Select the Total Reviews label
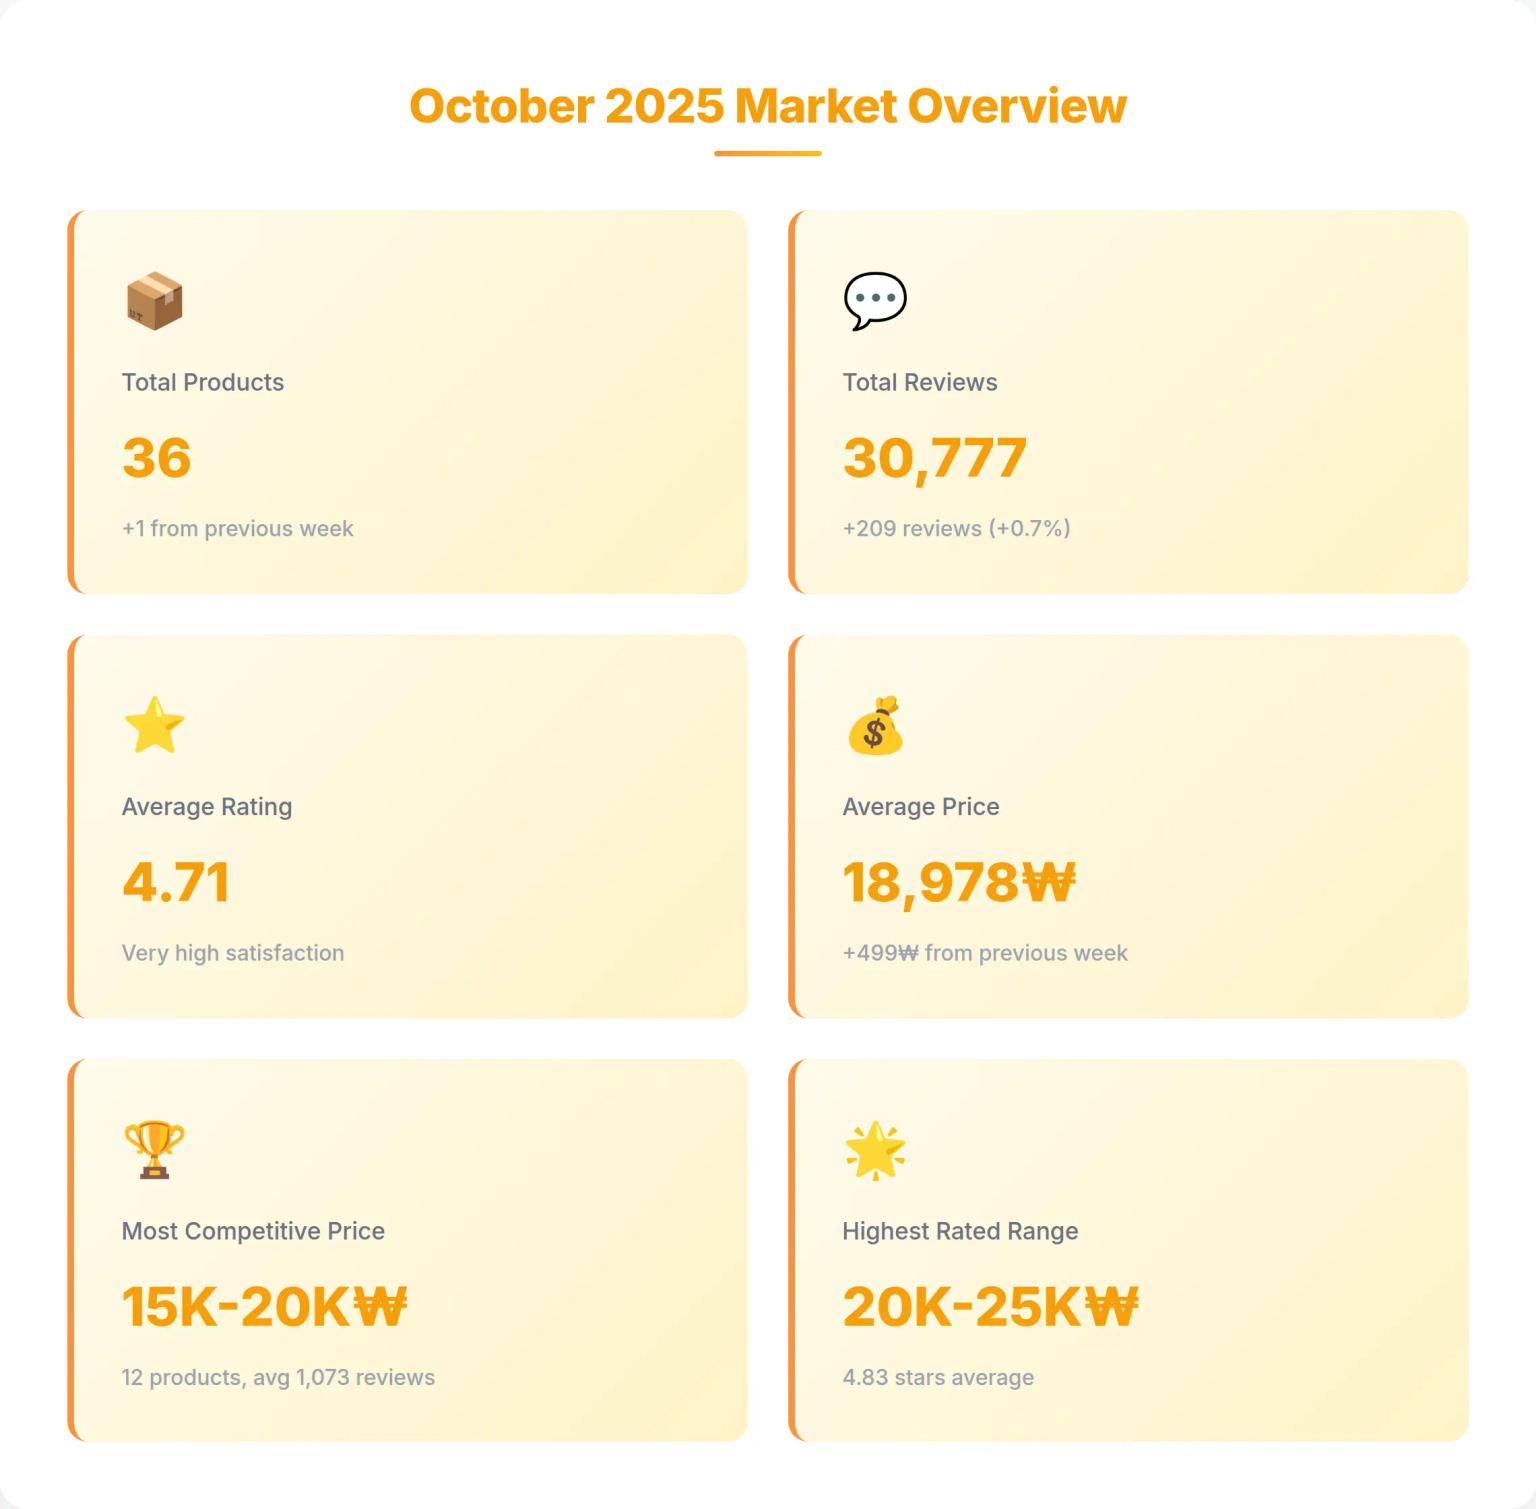 [919, 382]
